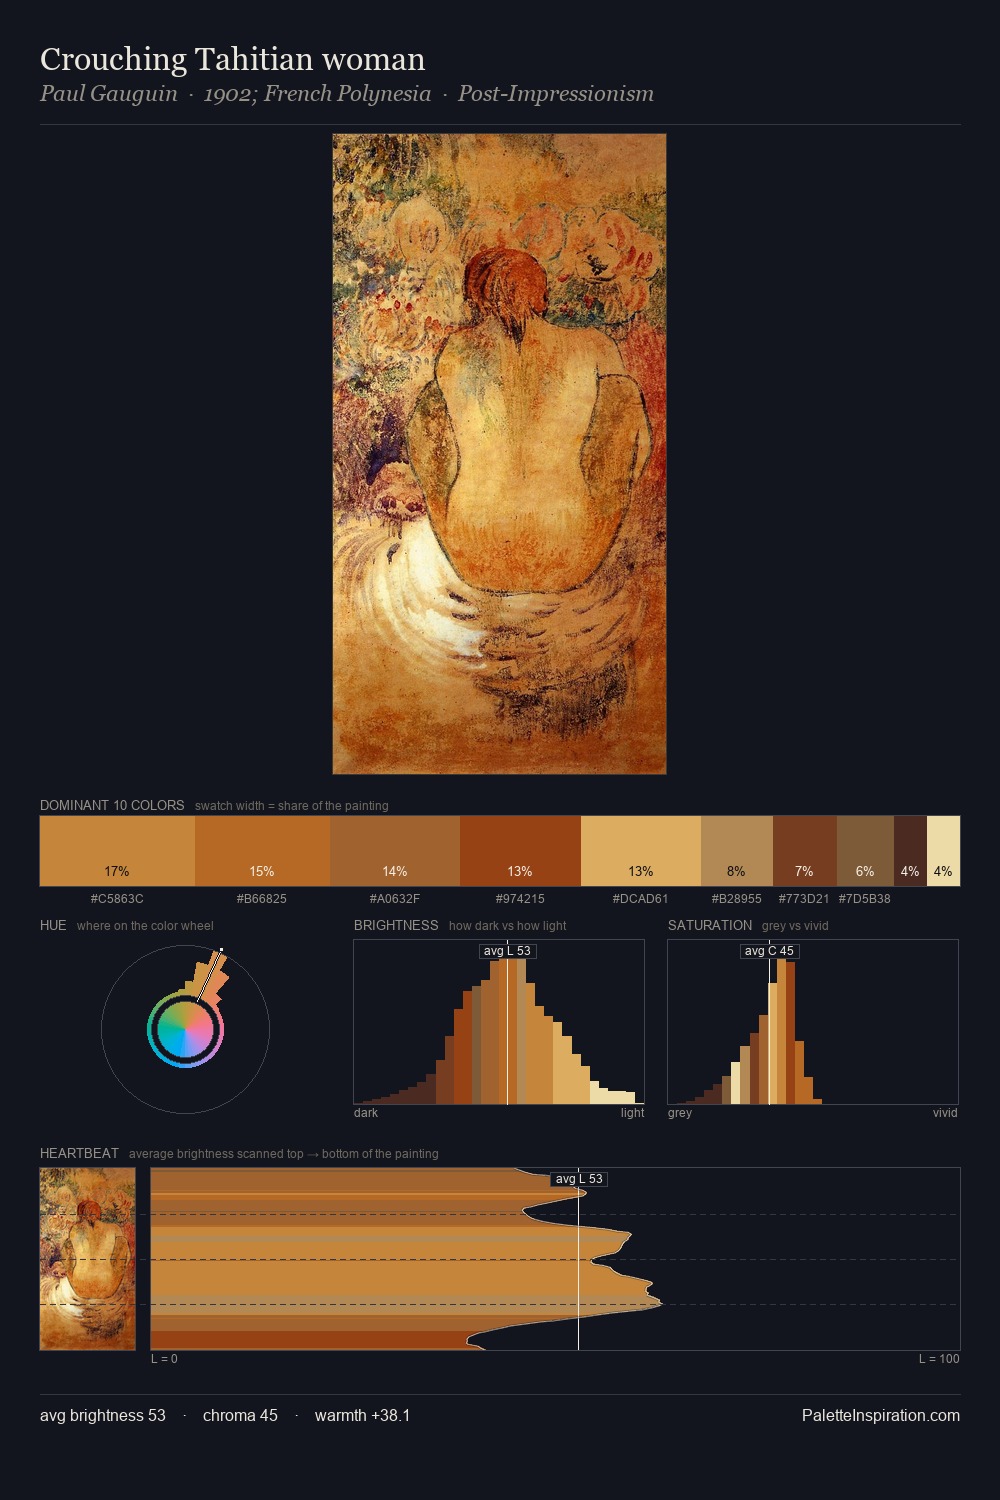The height and width of the screenshot is (1500, 1000).
Task: Pick the 8% swatch #B28955
Action: [x=737, y=851]
